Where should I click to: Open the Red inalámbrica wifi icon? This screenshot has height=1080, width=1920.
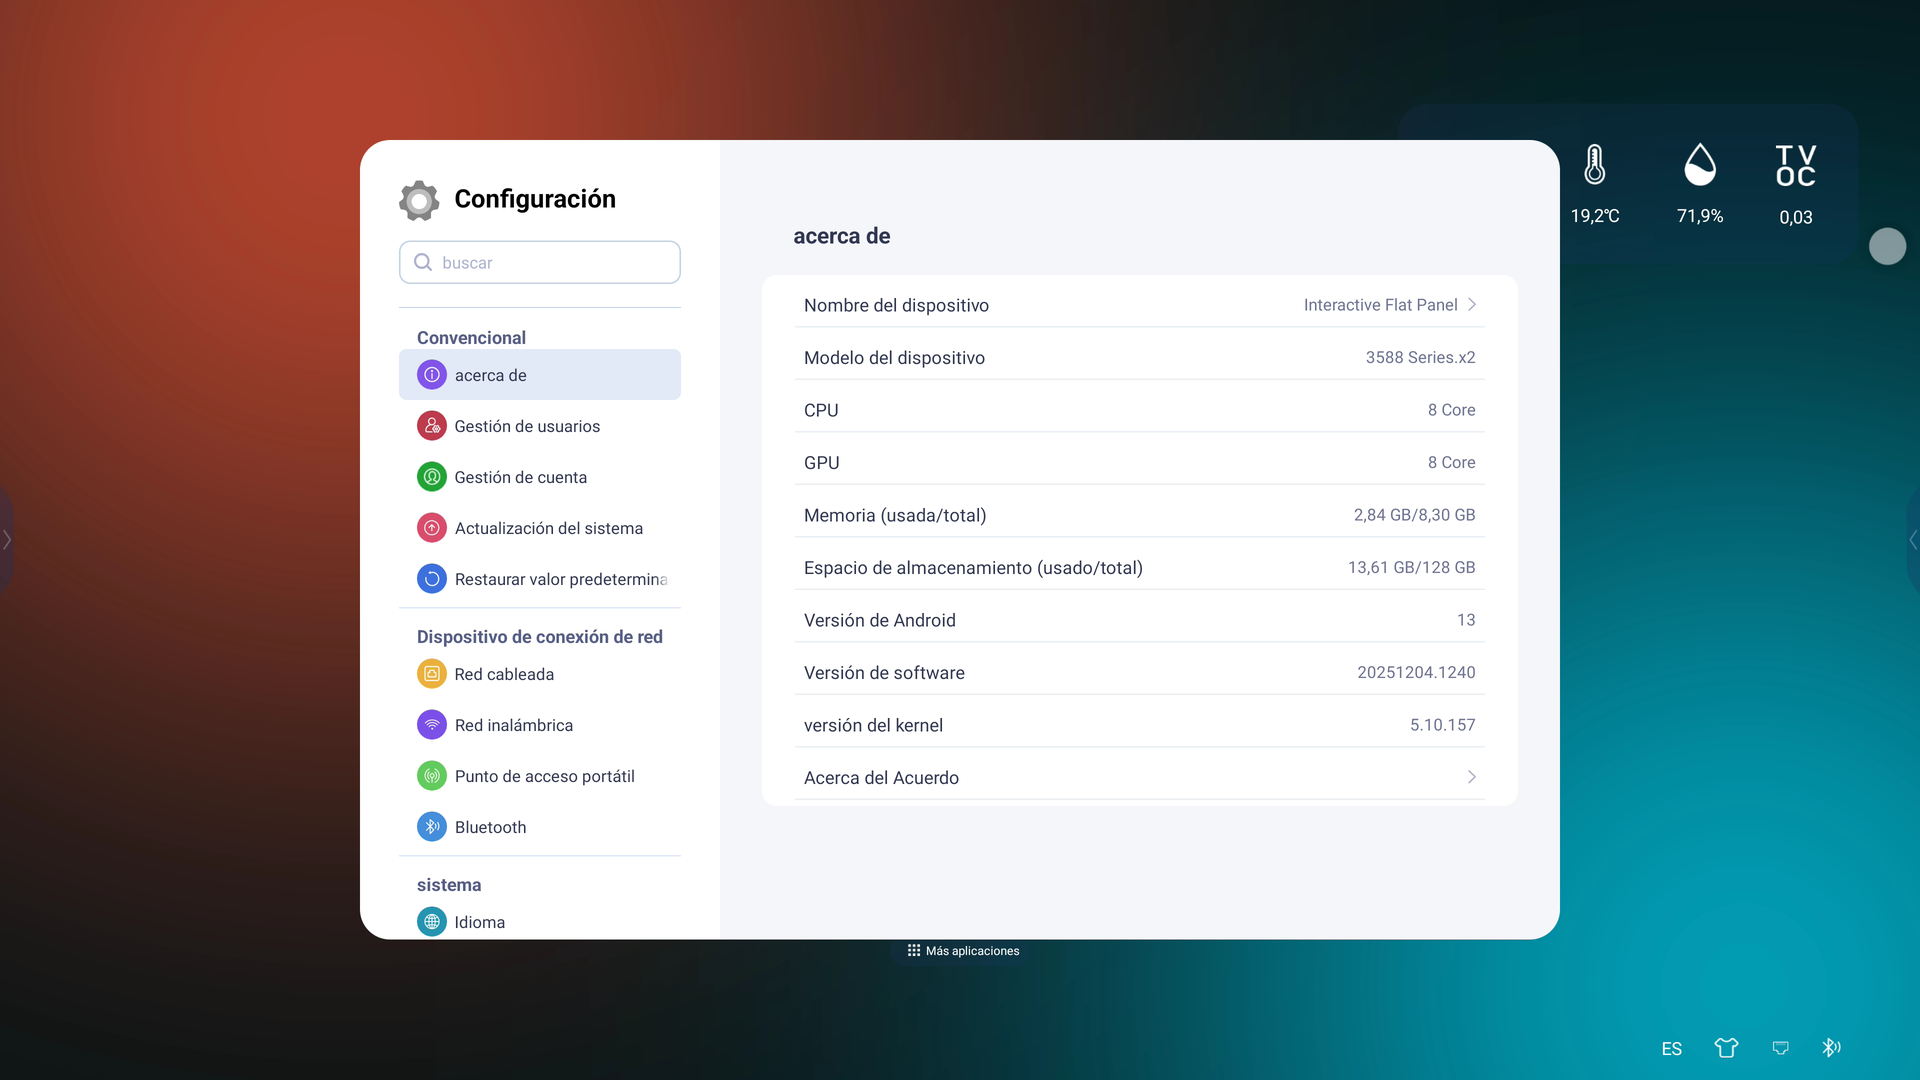432,725
